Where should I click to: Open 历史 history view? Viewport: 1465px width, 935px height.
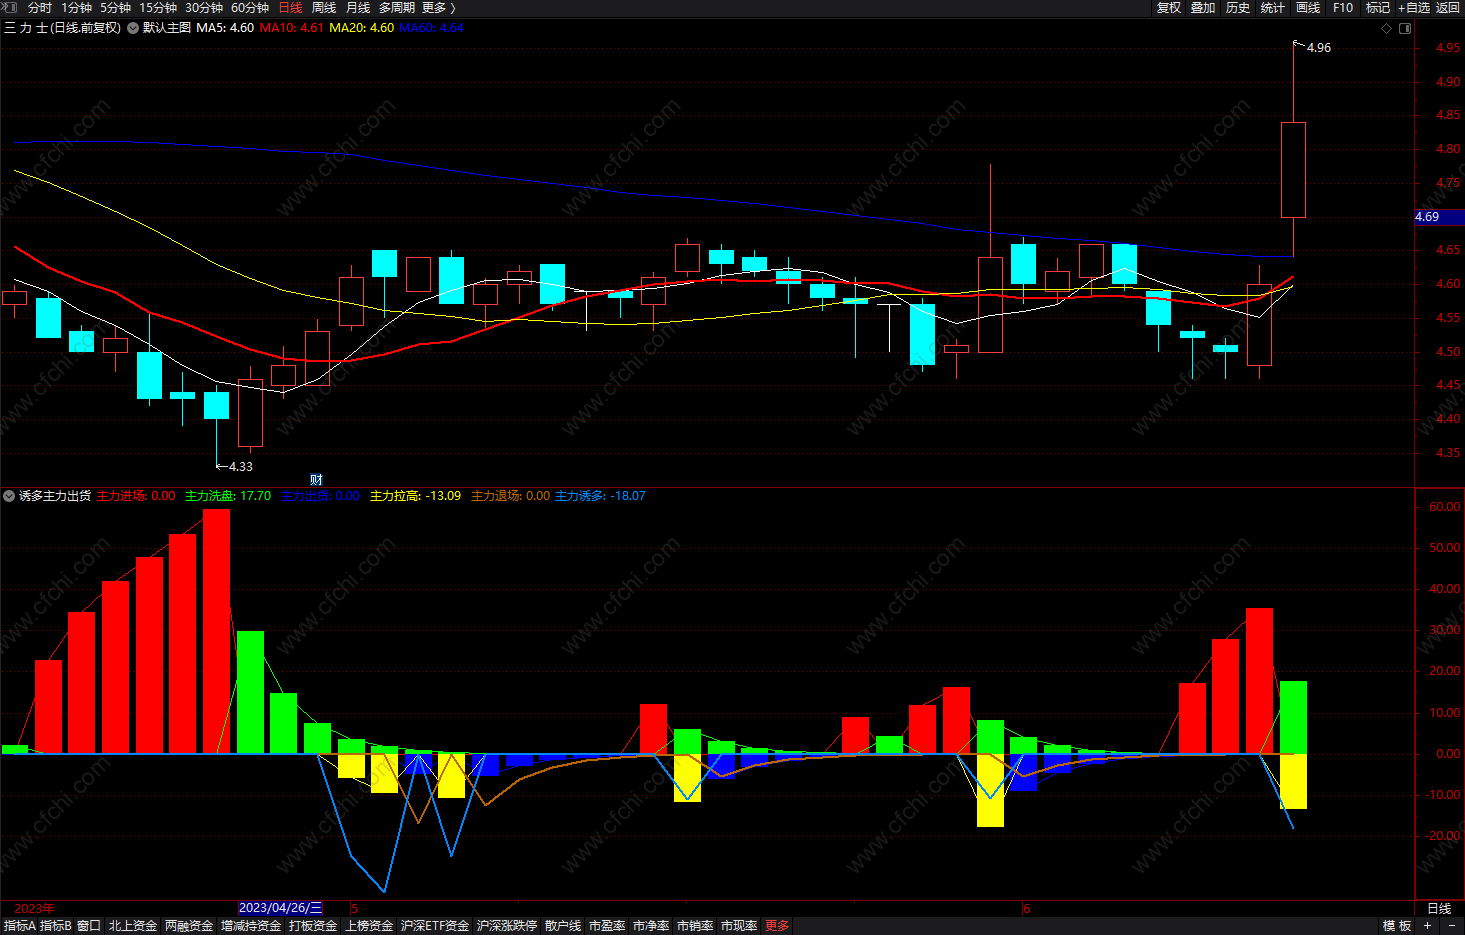coord(1238,7)
